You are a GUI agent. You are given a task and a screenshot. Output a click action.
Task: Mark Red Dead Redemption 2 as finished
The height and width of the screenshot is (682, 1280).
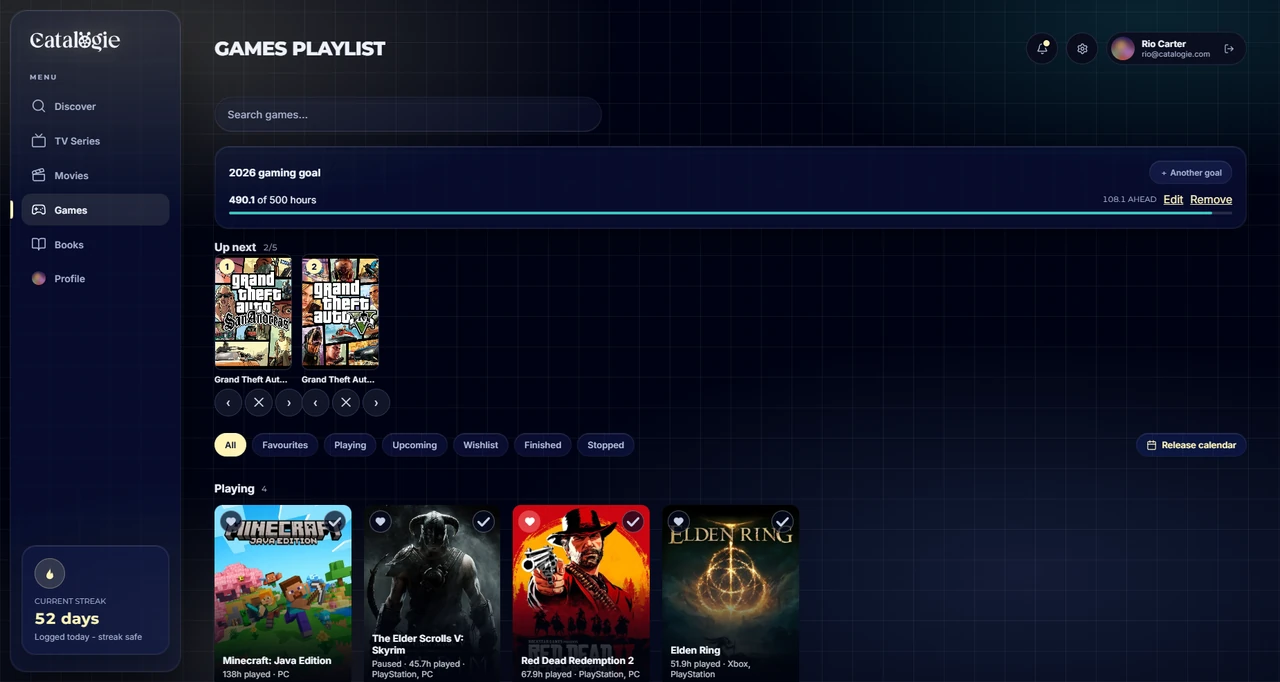coord(633,521)
